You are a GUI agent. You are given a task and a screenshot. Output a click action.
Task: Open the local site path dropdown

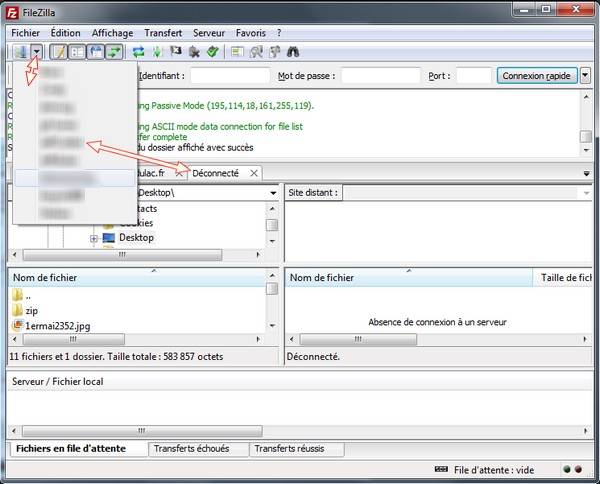tap(273, 193)
